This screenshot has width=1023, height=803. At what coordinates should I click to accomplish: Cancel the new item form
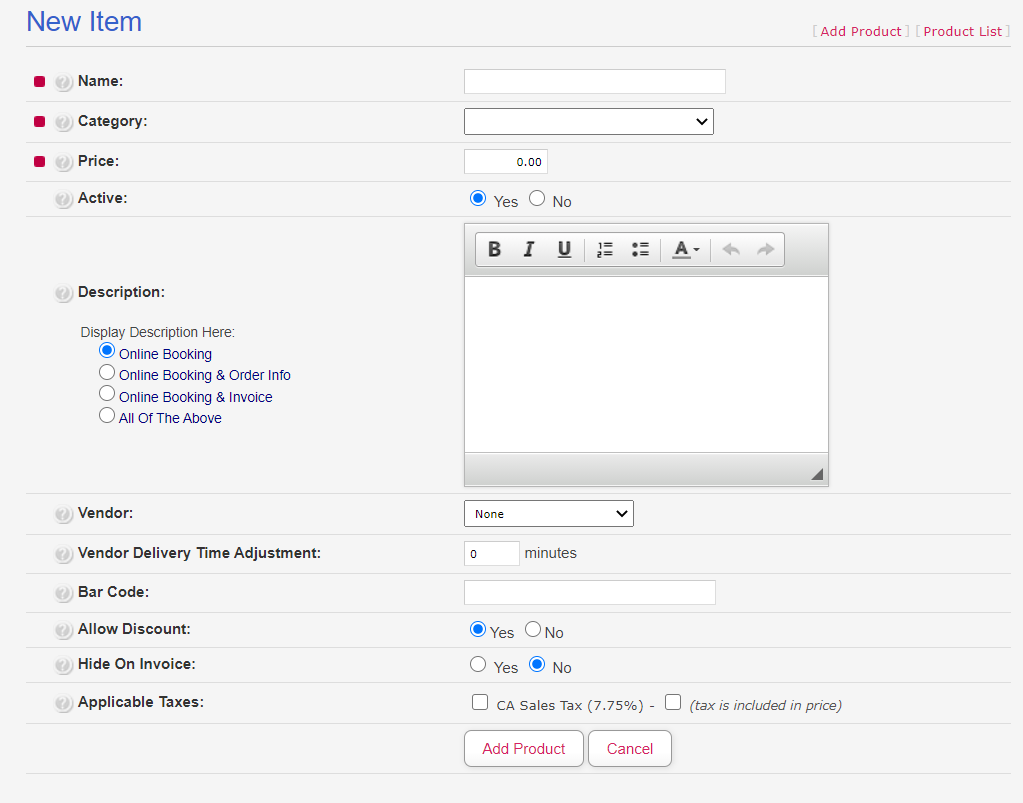(630, 748)
